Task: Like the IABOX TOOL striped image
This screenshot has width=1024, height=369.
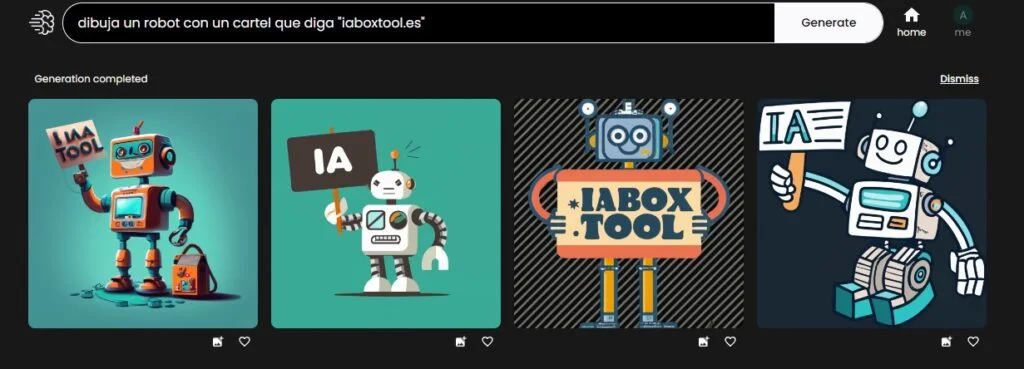Action: (x=730, y=342)
